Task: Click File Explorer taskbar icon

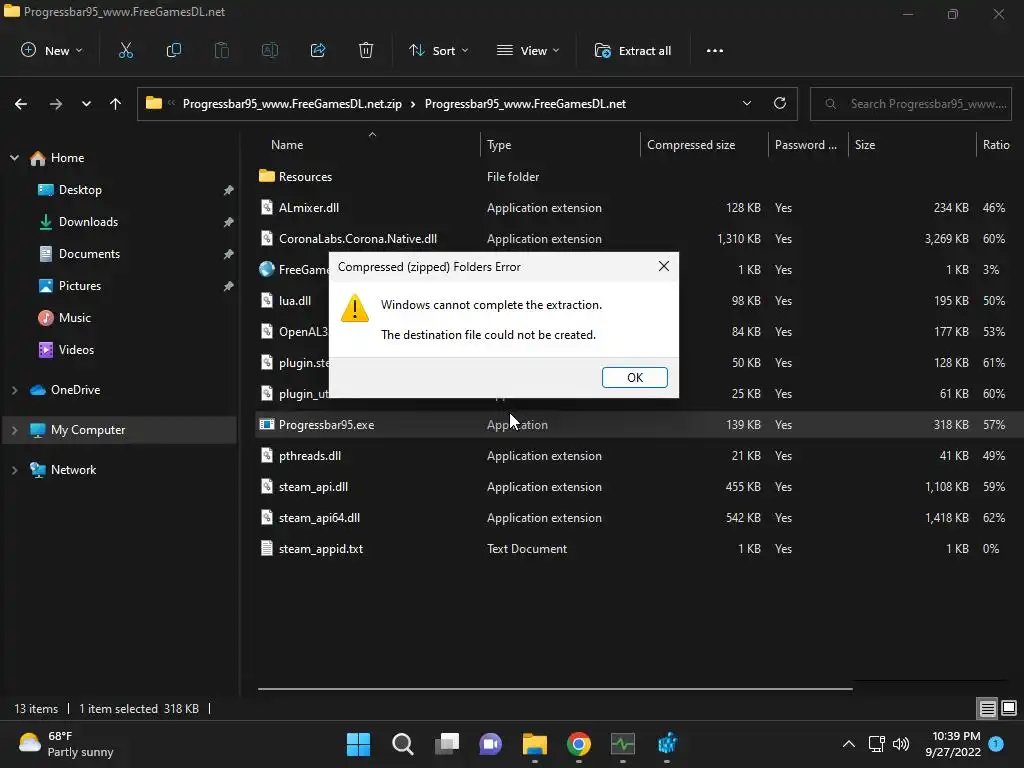Action: (x=534, y=744)
